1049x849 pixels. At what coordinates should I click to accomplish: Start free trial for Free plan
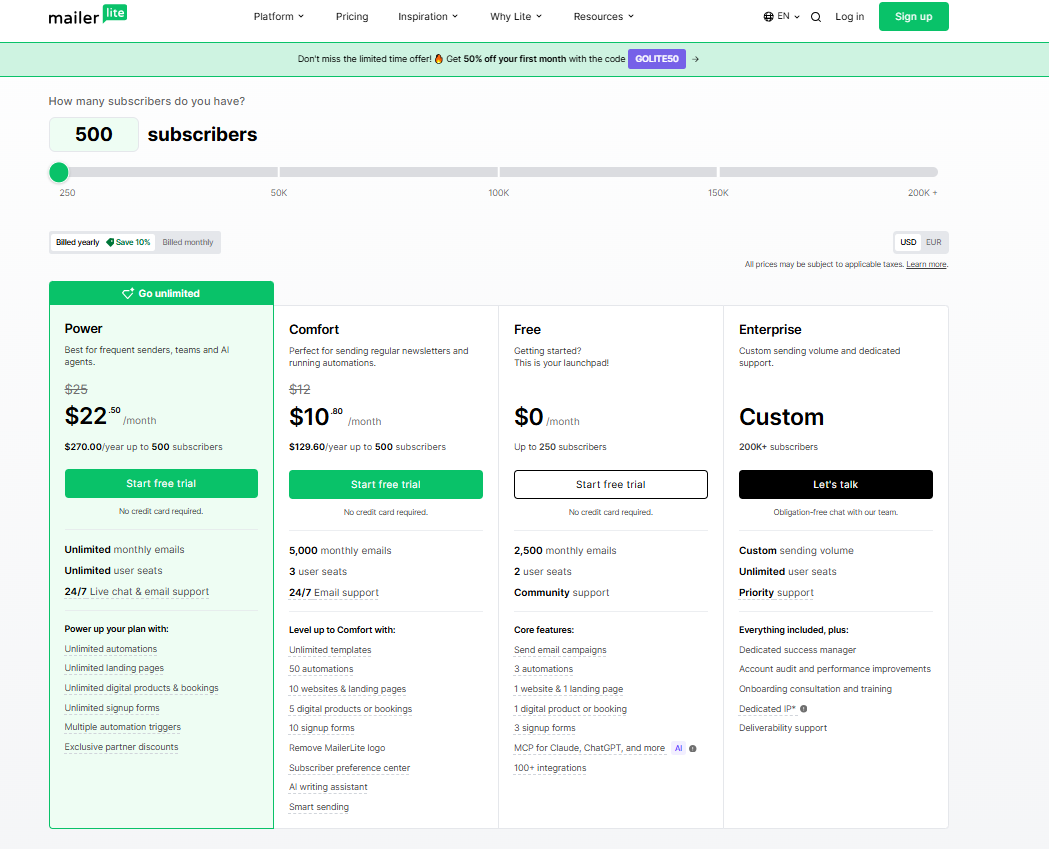click(x=610, y=484)
